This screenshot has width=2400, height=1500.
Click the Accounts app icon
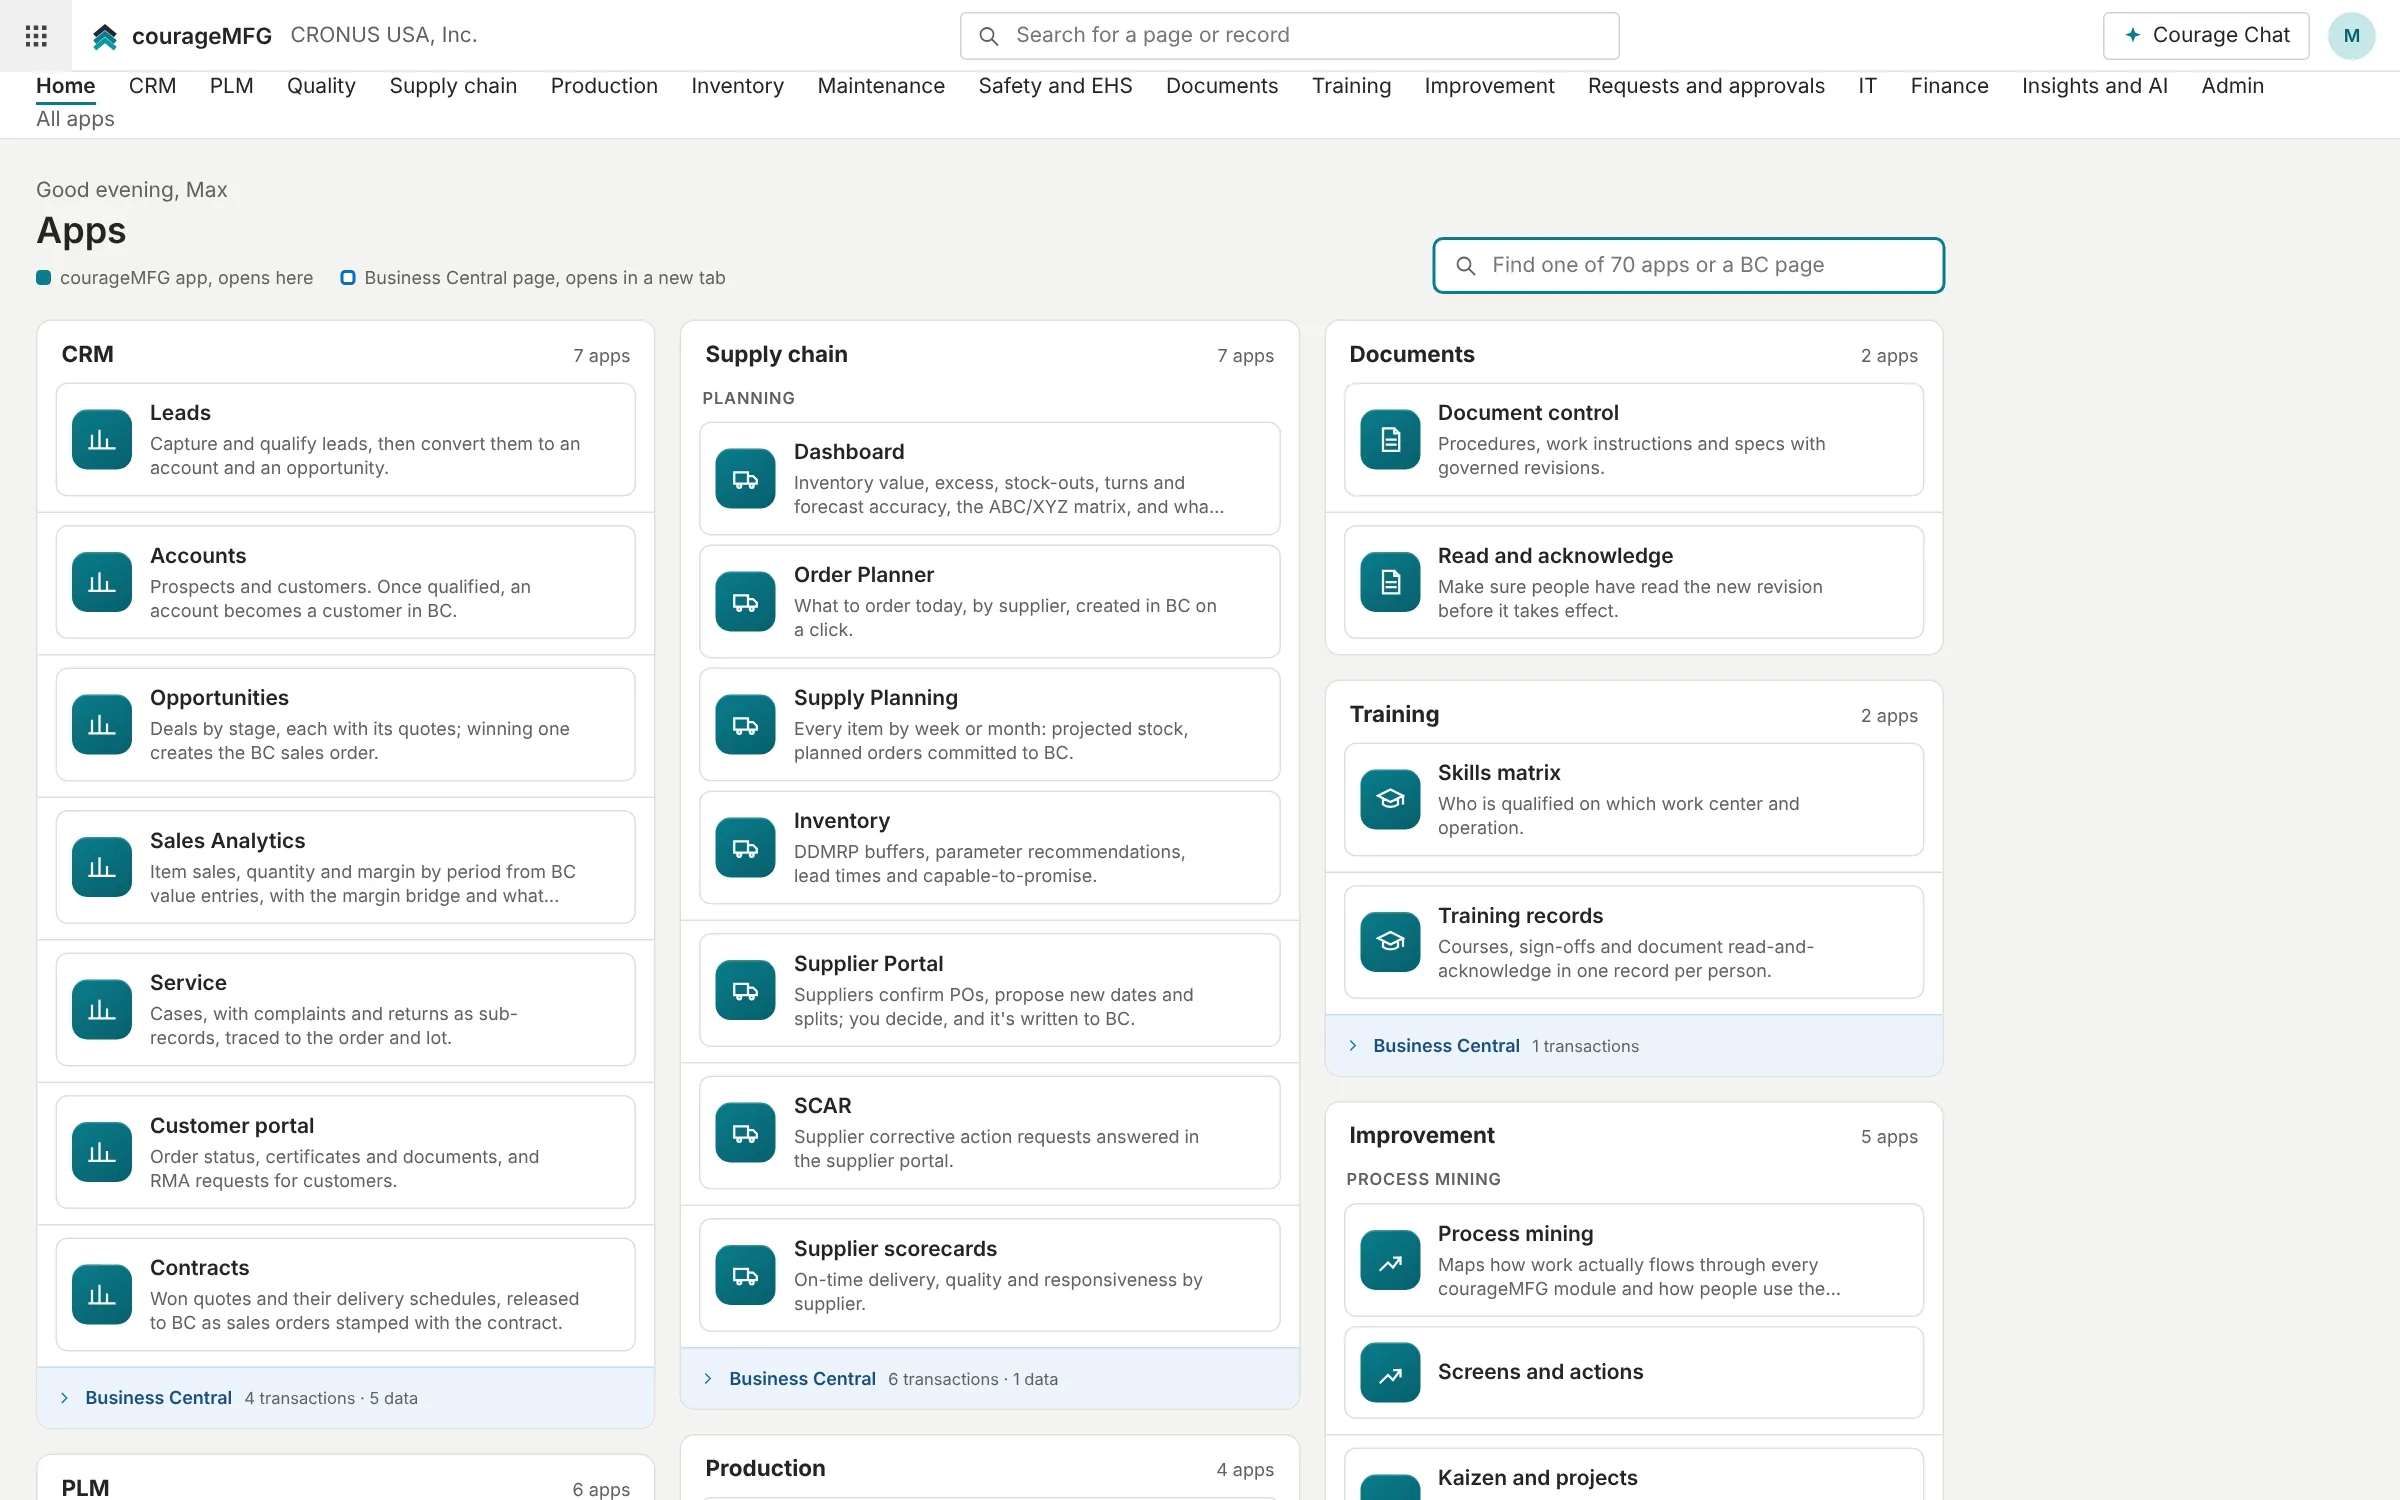(102, 582)
